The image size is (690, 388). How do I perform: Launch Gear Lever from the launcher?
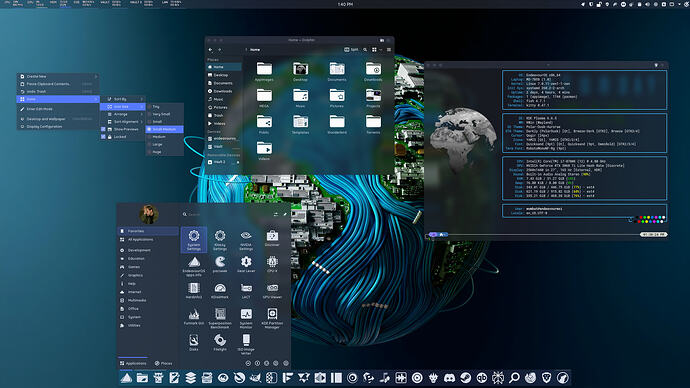(x=246, y=264)
